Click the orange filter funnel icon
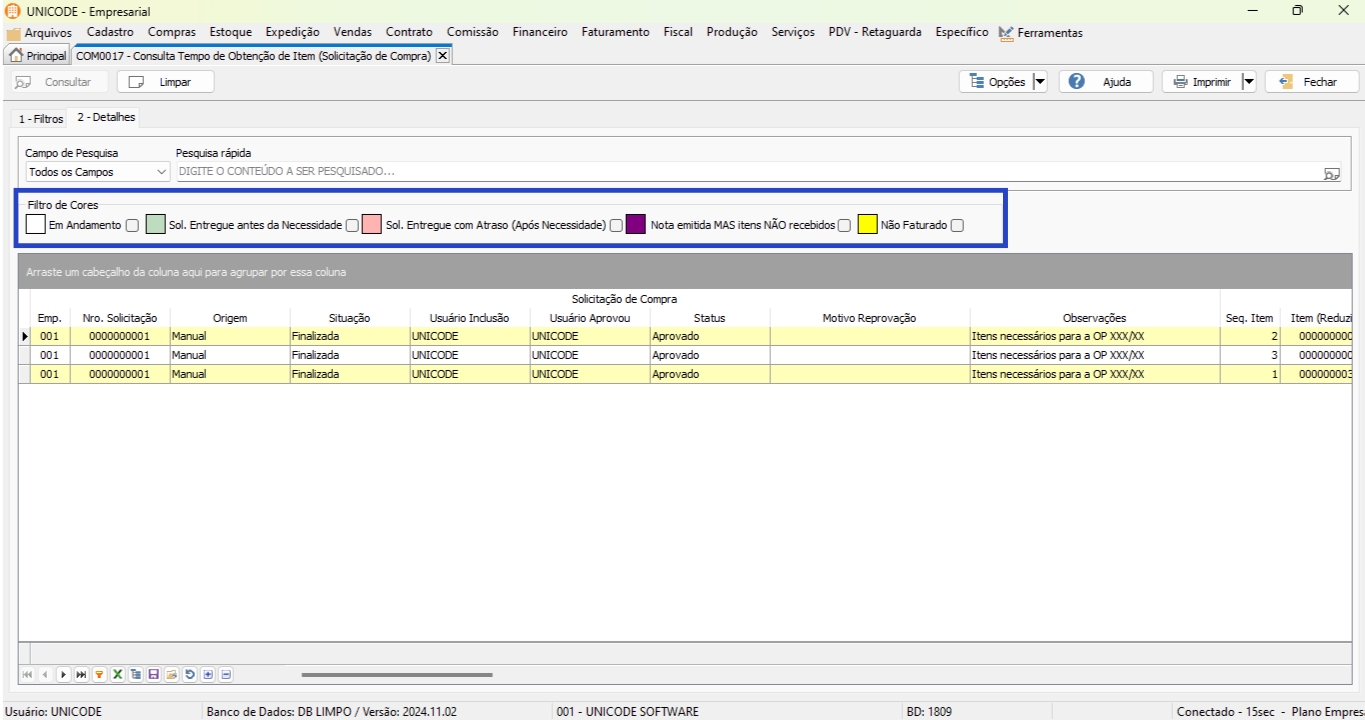This screenshot has width=1365, height=720. 99,675
